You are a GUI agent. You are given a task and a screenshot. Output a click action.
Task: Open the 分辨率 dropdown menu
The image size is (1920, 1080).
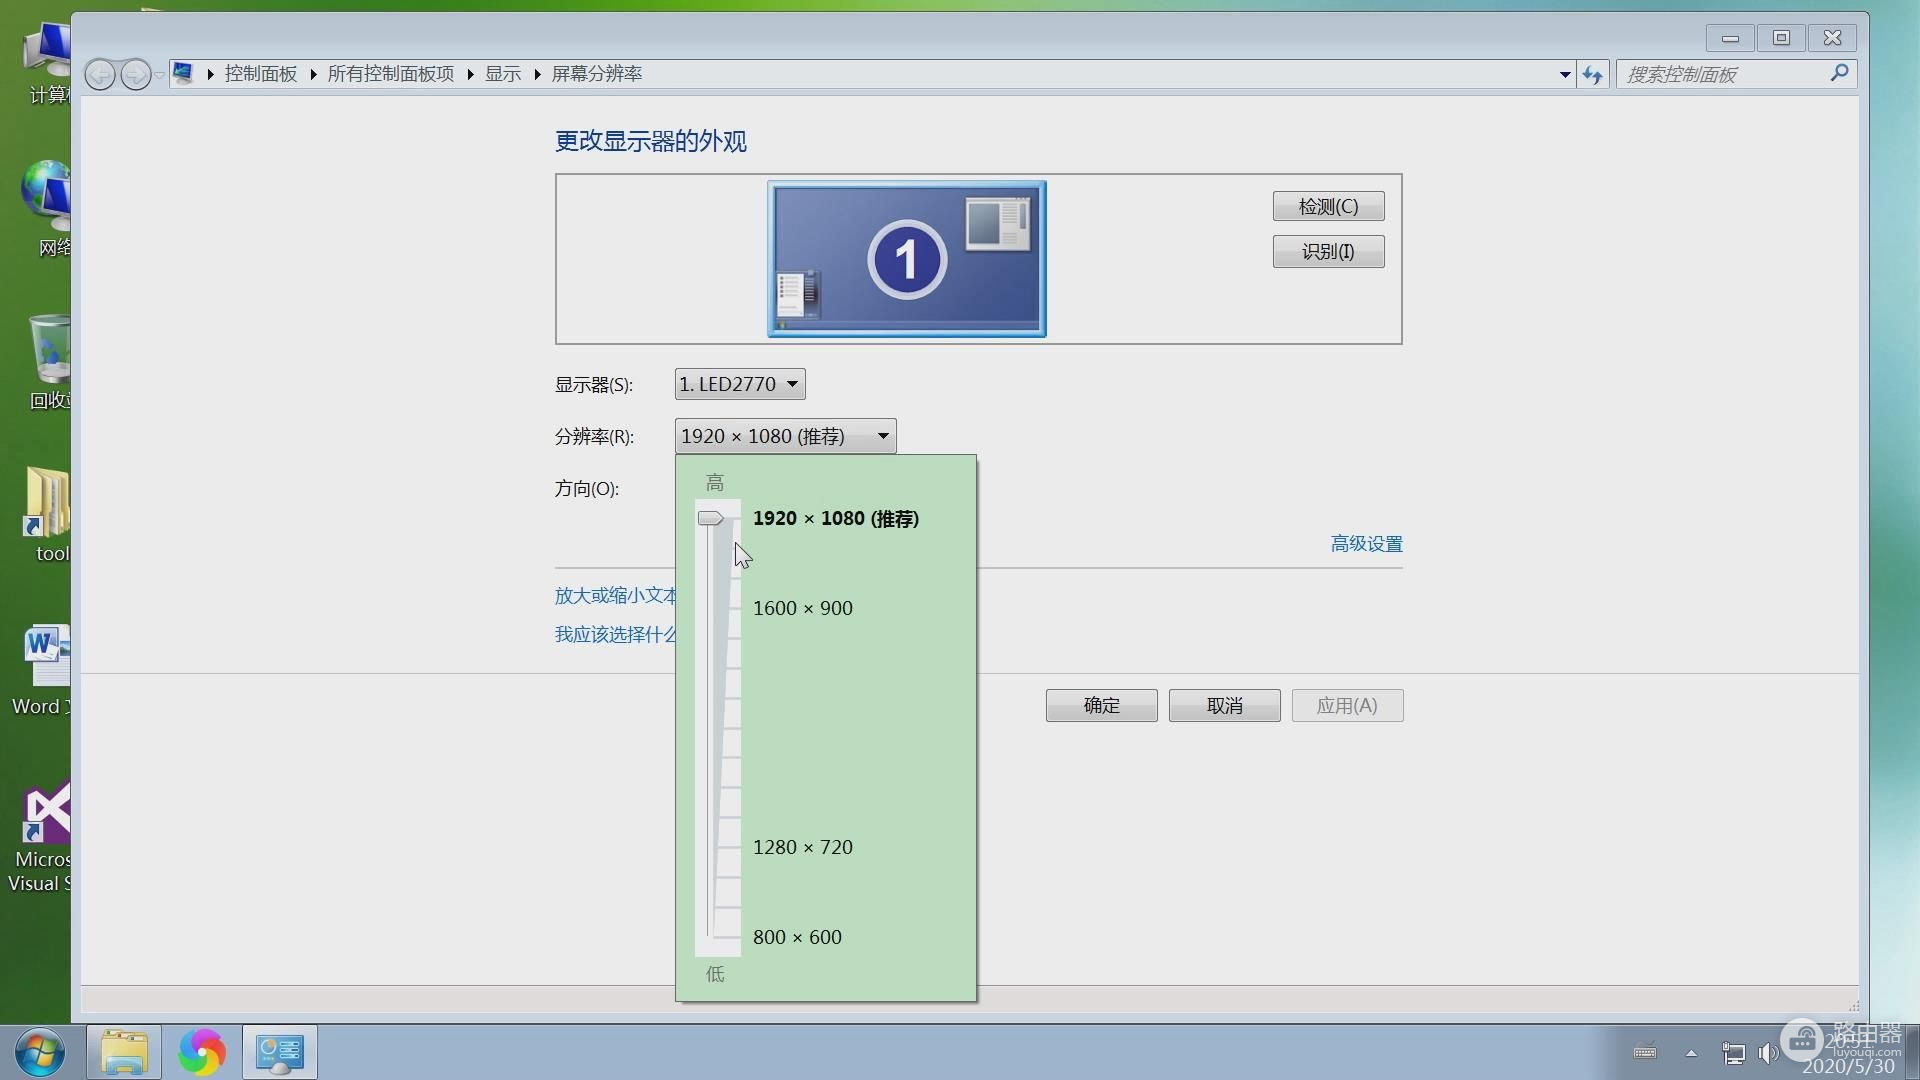(783, 436)
